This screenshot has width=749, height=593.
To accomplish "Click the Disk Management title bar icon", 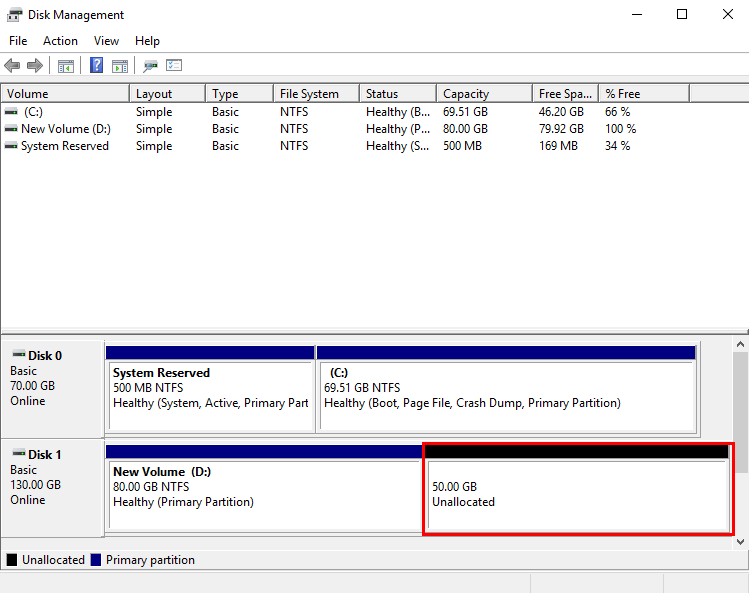I will click(x=14, y=15).
